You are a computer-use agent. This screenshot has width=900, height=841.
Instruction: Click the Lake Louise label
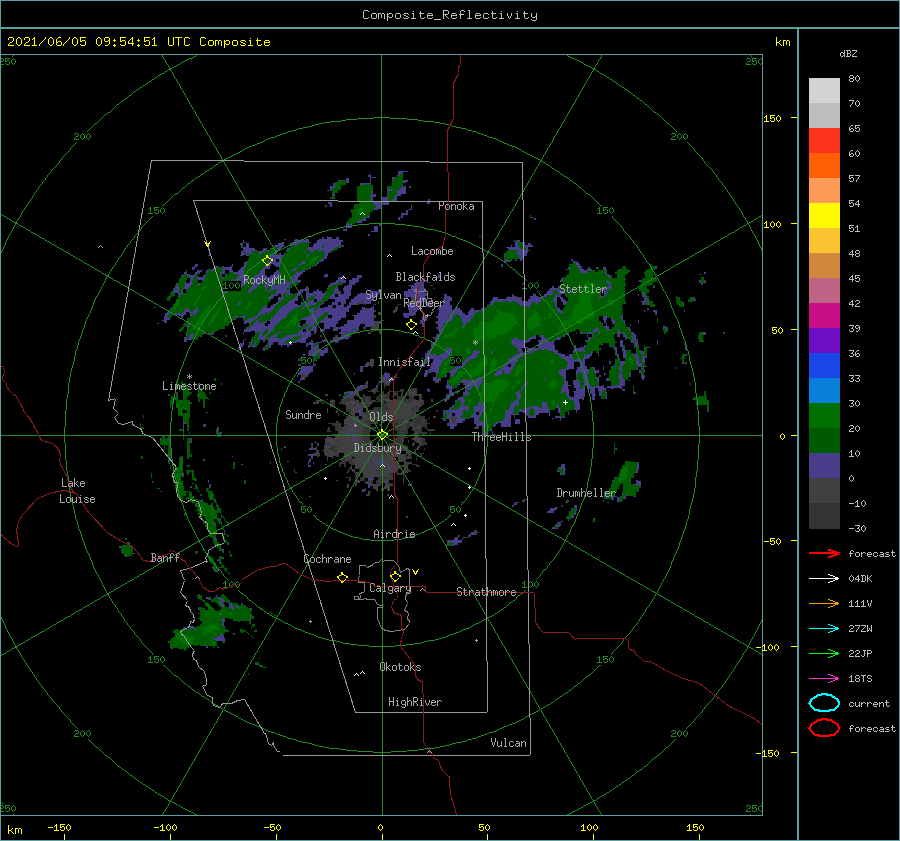pyautogui.click(x=77, y=491)
